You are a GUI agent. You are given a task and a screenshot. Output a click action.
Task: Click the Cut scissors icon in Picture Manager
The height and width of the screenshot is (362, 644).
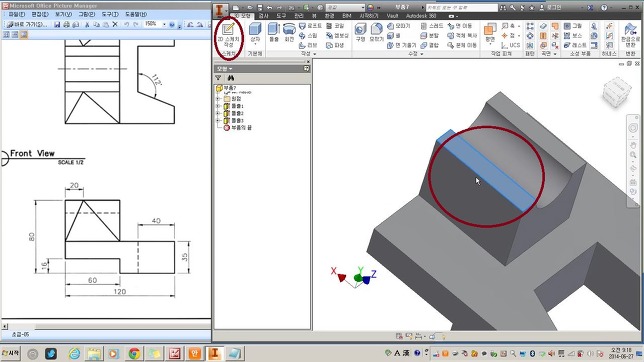[87, 25]
